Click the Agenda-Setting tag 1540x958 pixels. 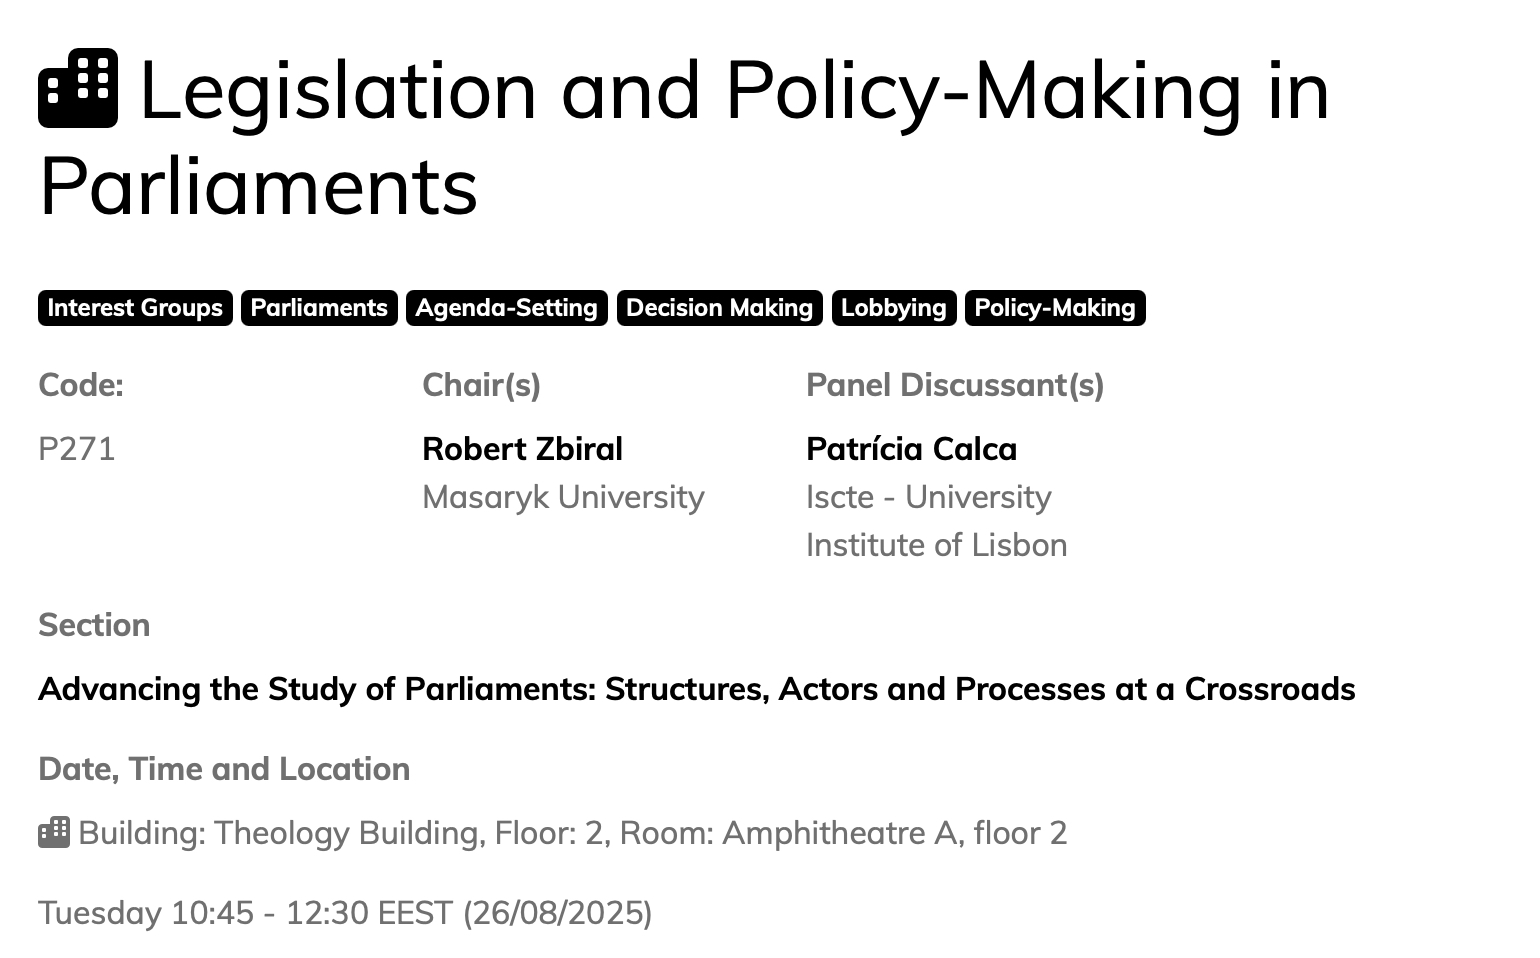coord(506,308)
